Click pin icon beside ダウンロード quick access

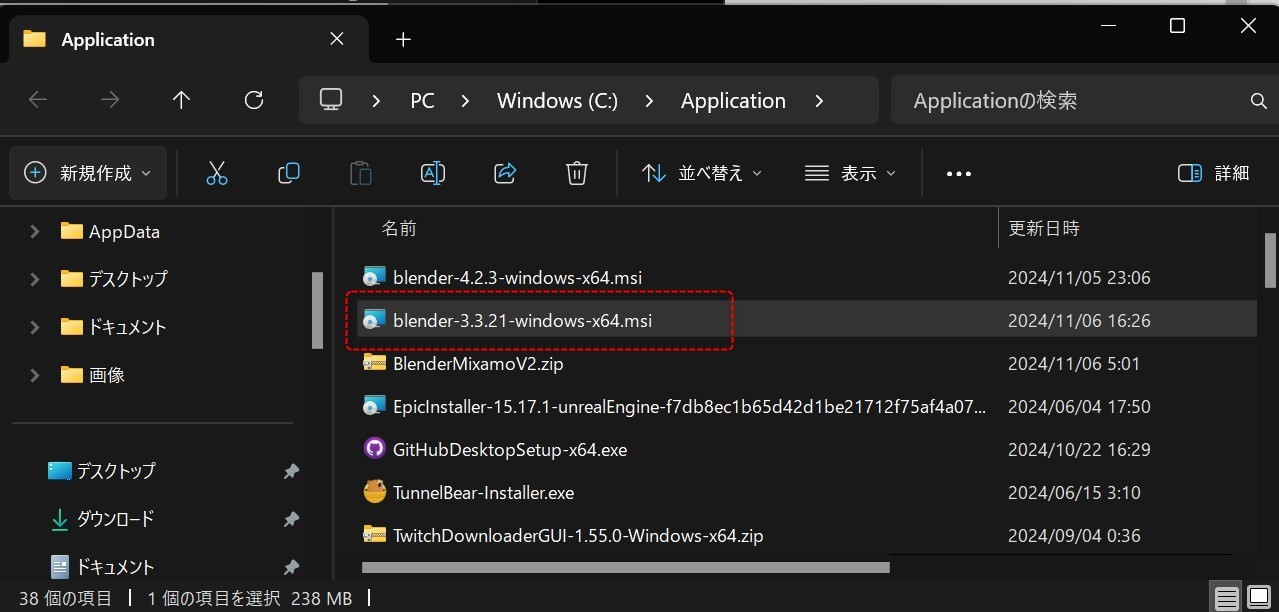click(x=291, y=519)
